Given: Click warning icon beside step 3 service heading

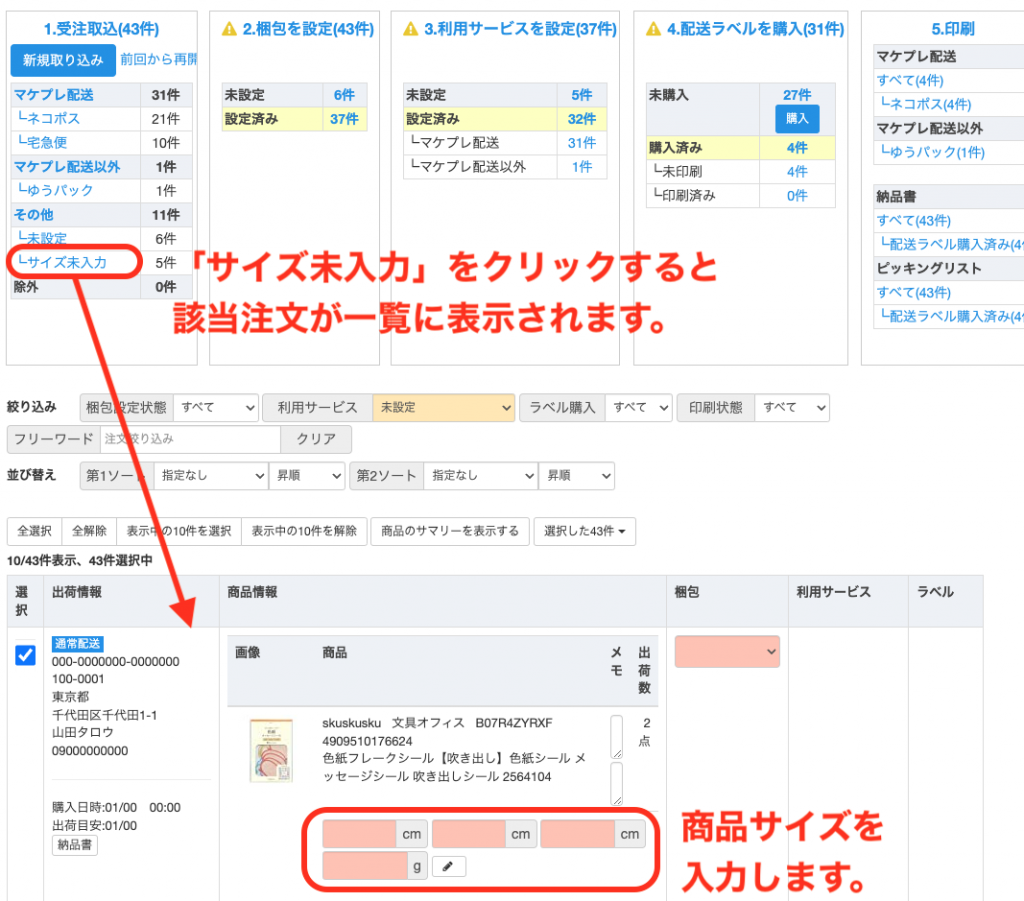Looking at the screenshot, I should [x=411, y=29].
